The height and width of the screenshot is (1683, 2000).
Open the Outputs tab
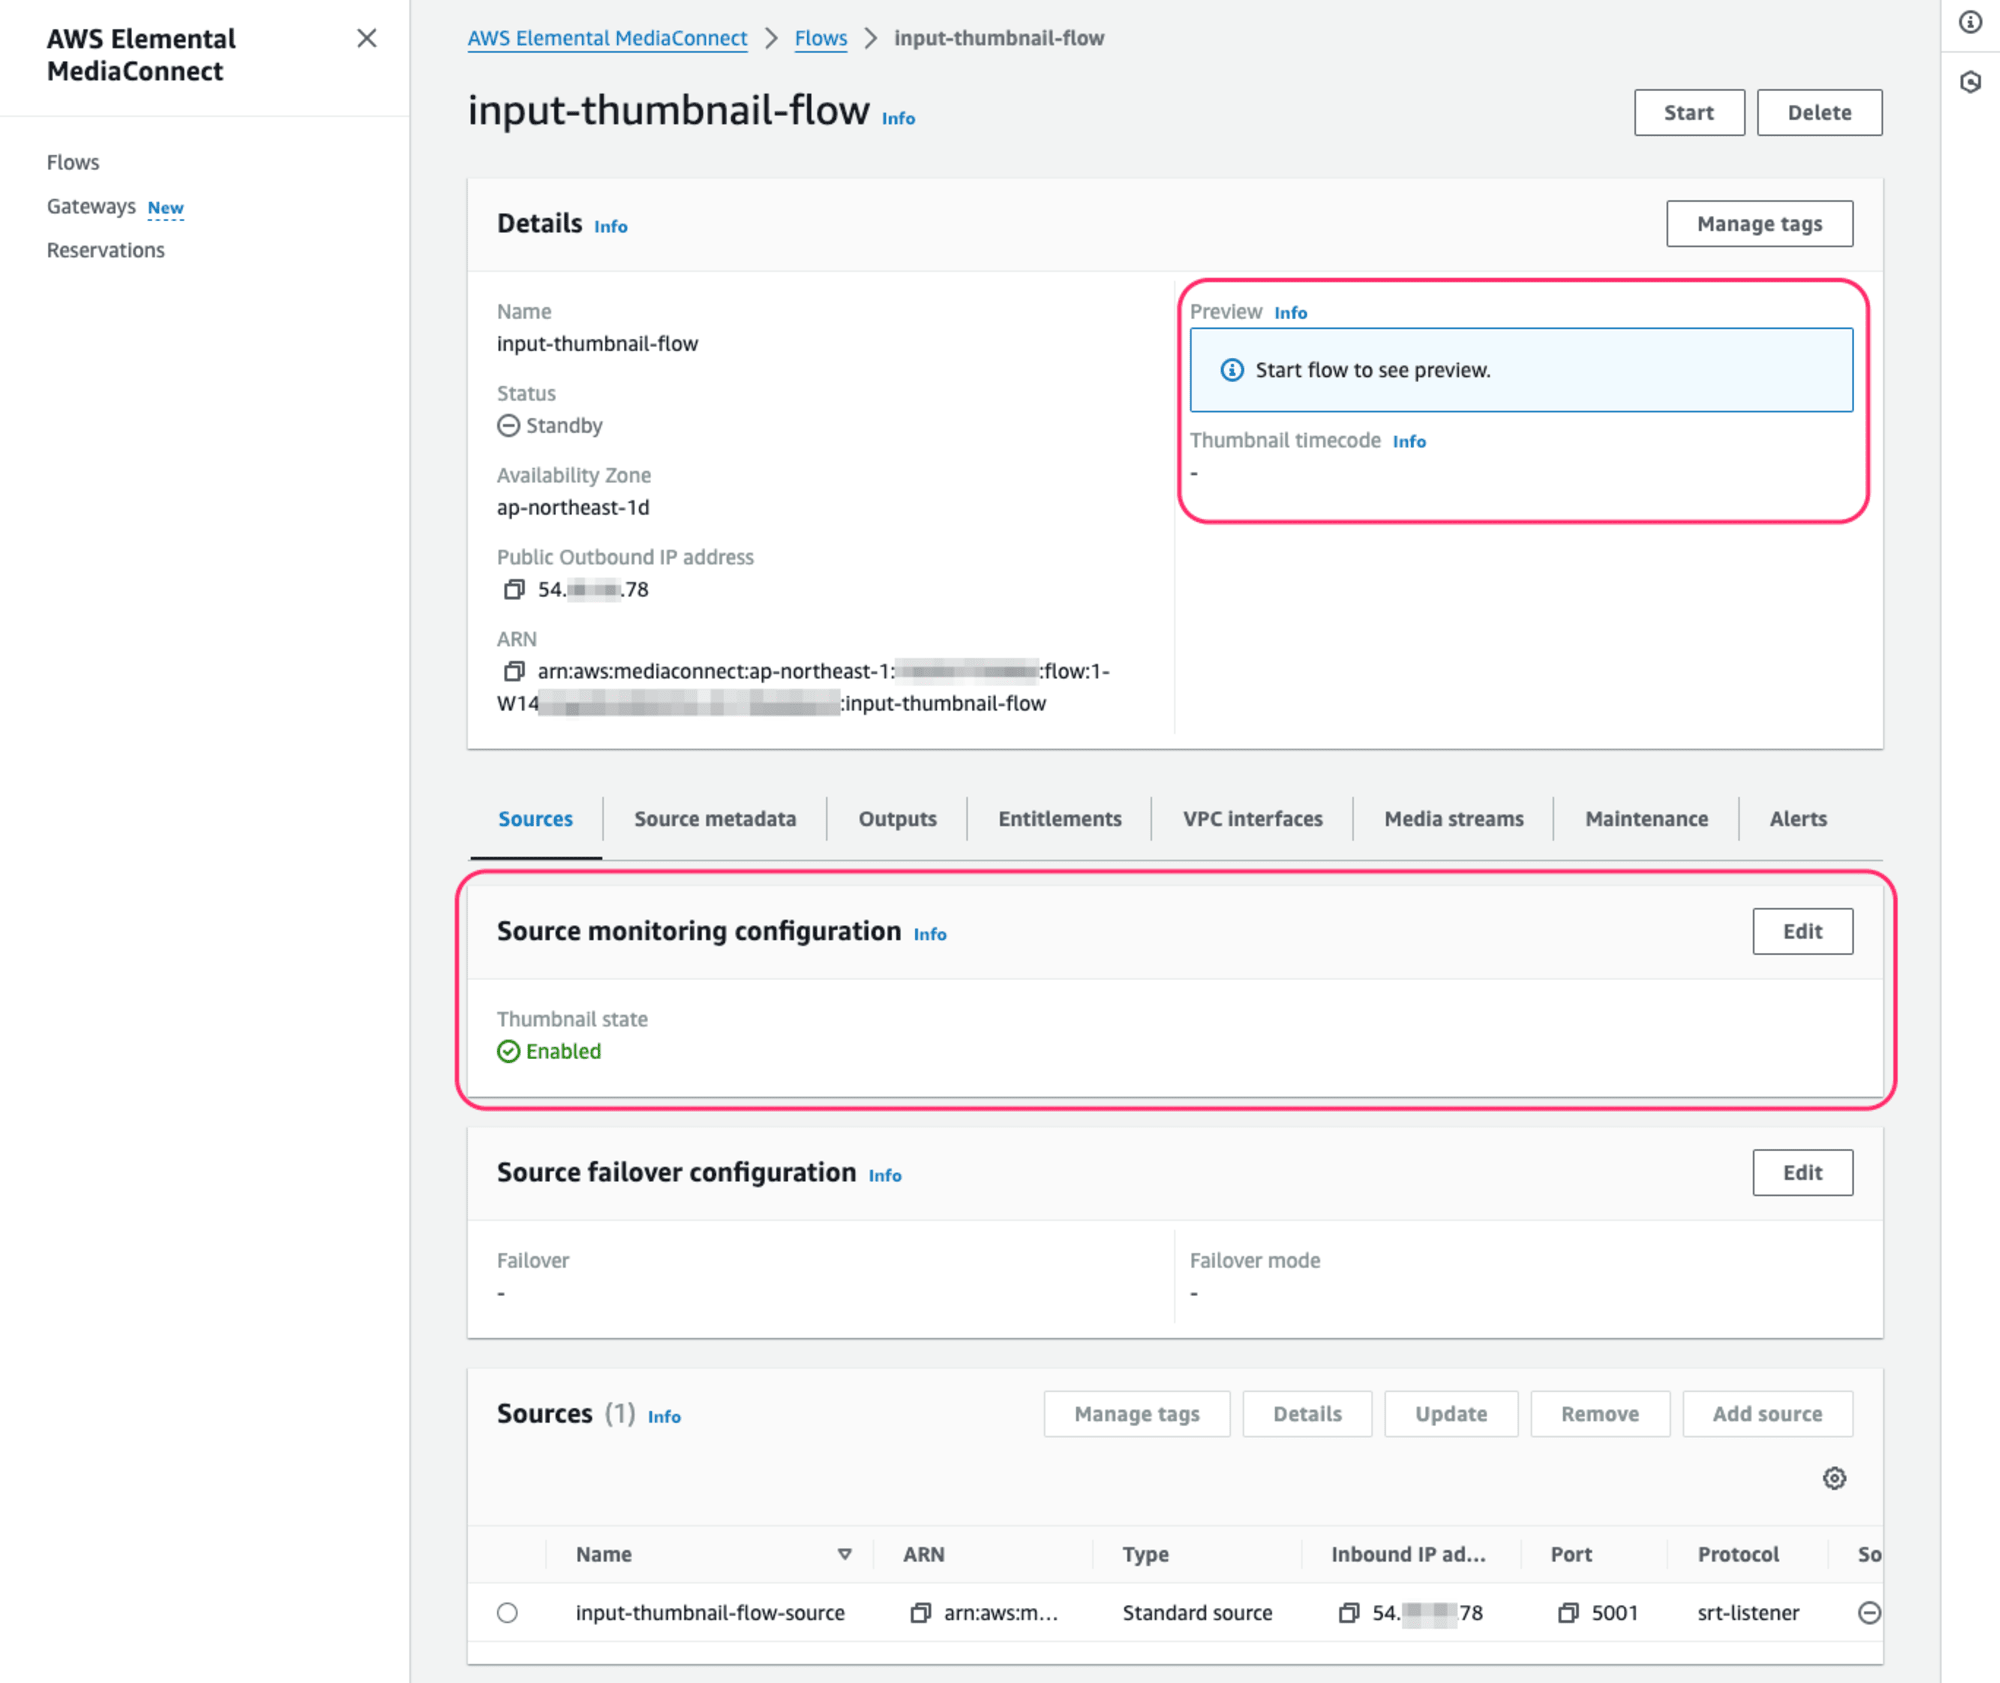(x=897, y=818)
